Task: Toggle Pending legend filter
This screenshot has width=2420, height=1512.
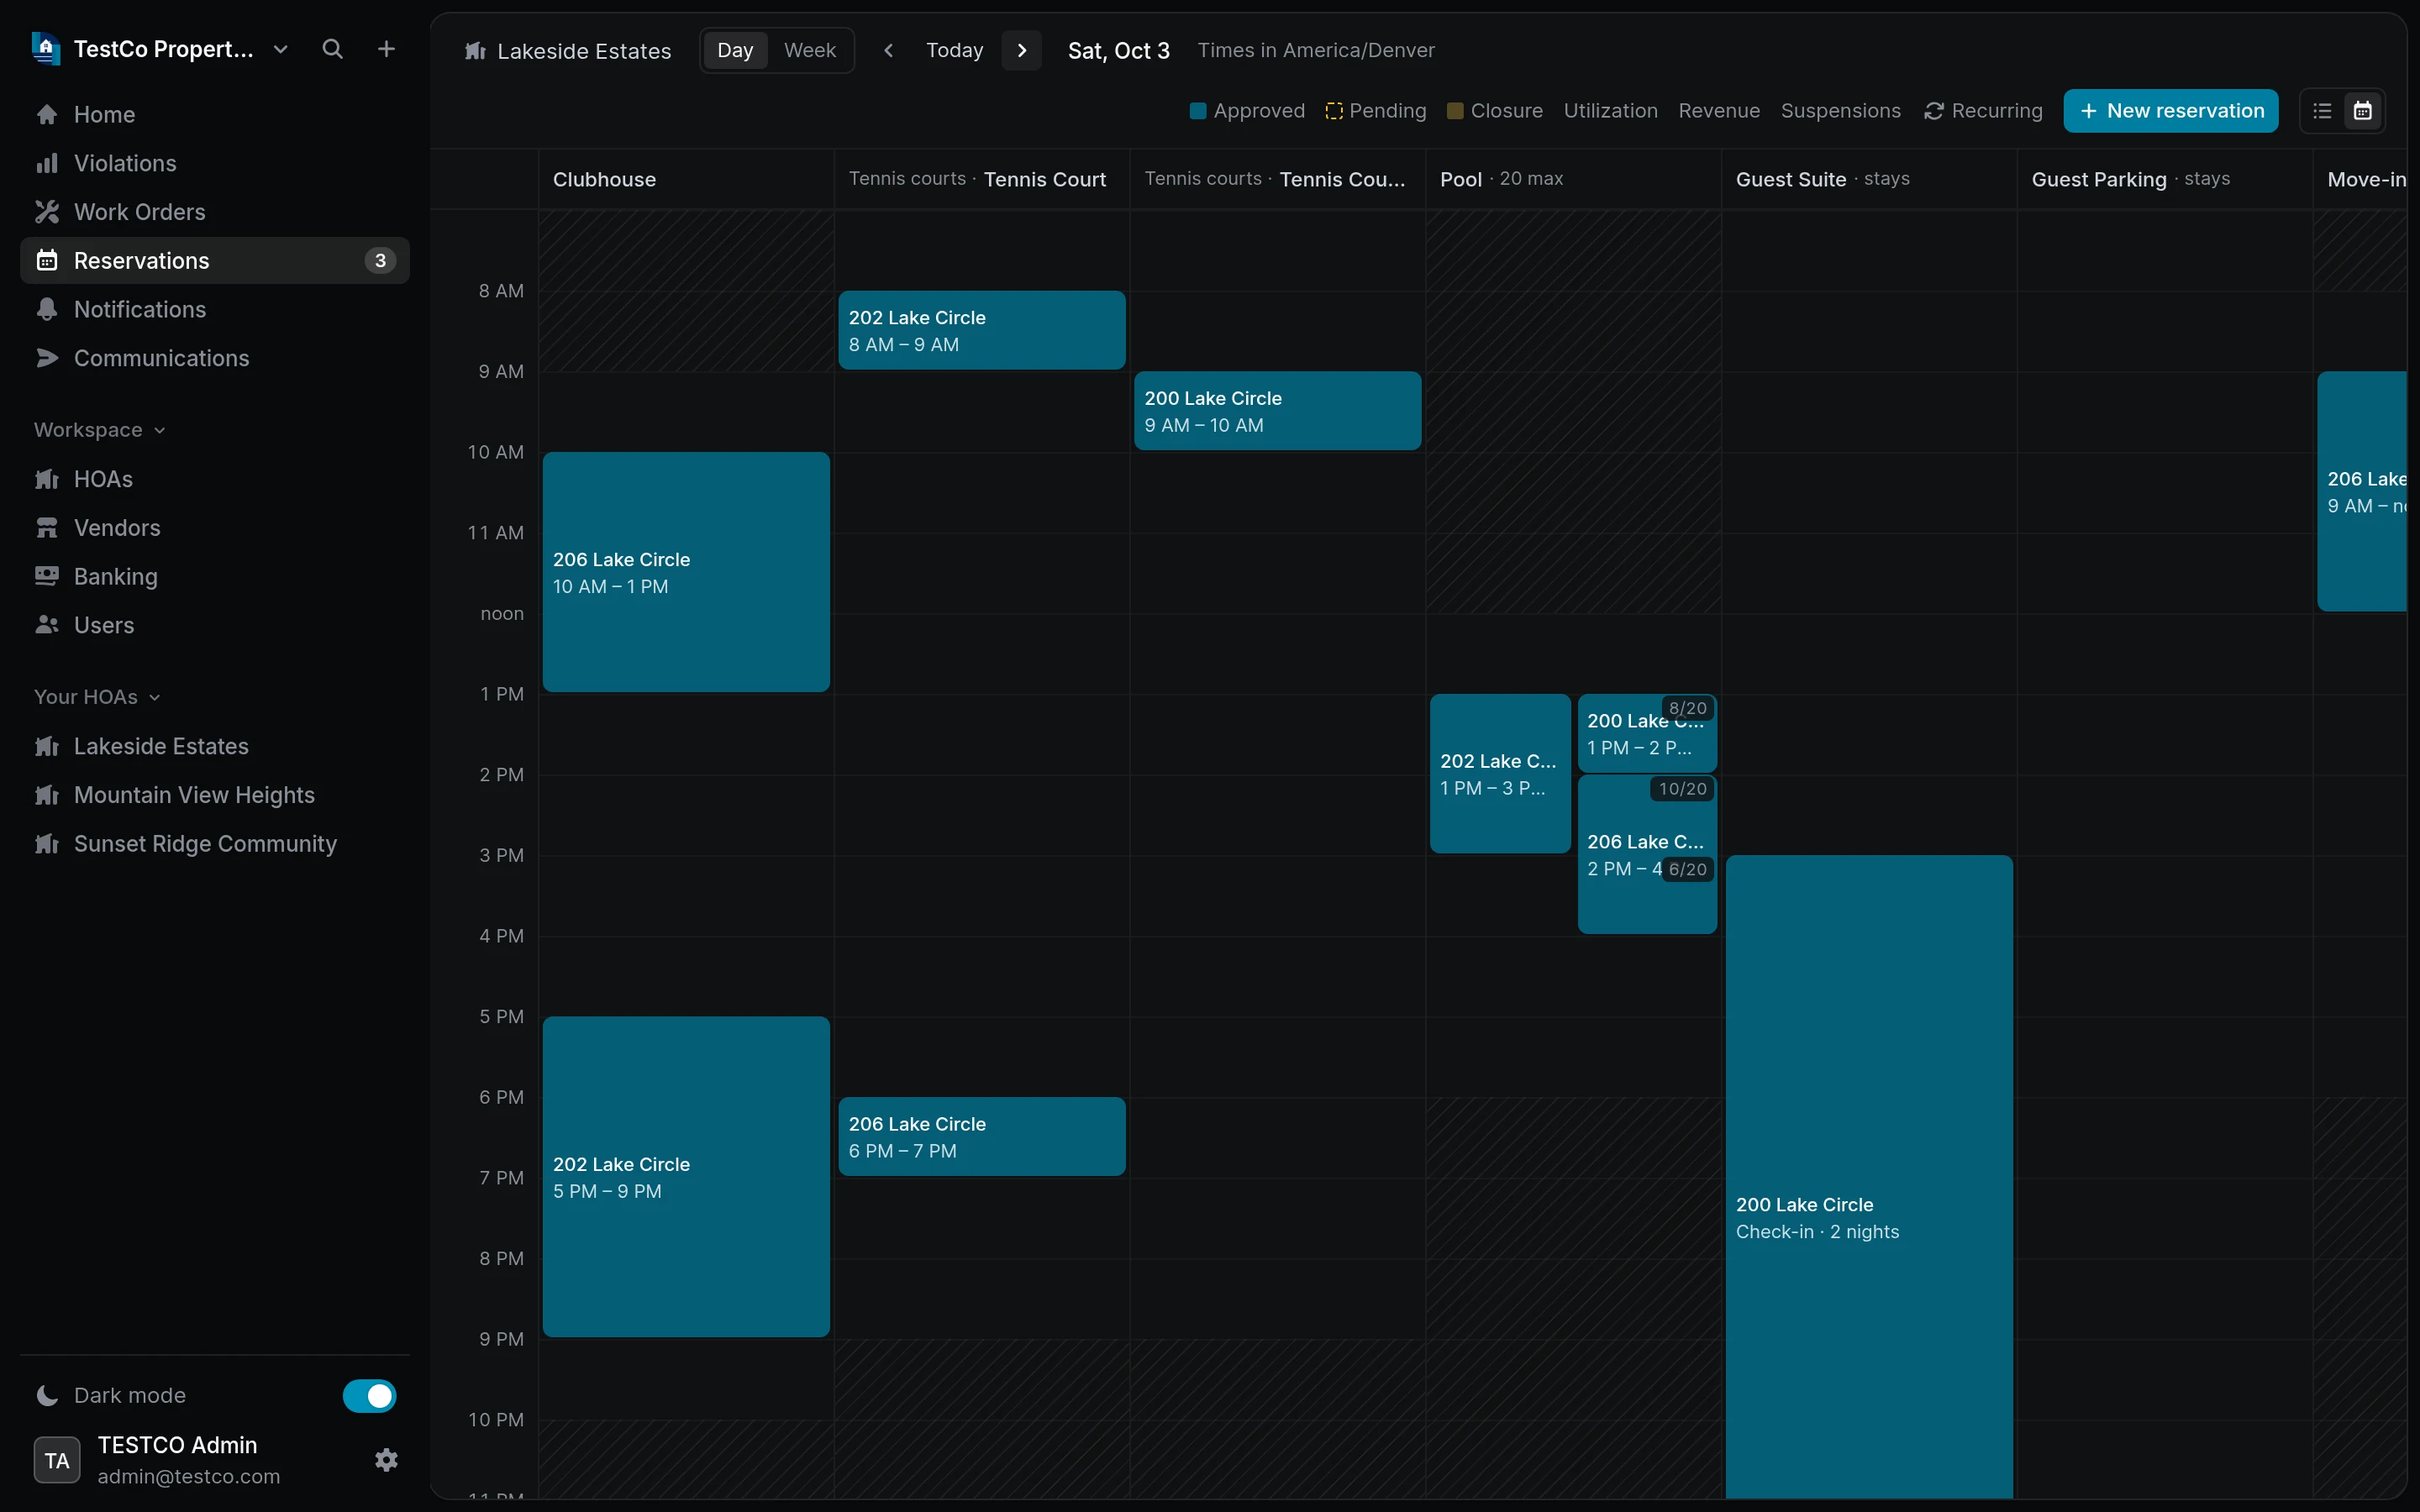Action: click(x=1376, y=111)
